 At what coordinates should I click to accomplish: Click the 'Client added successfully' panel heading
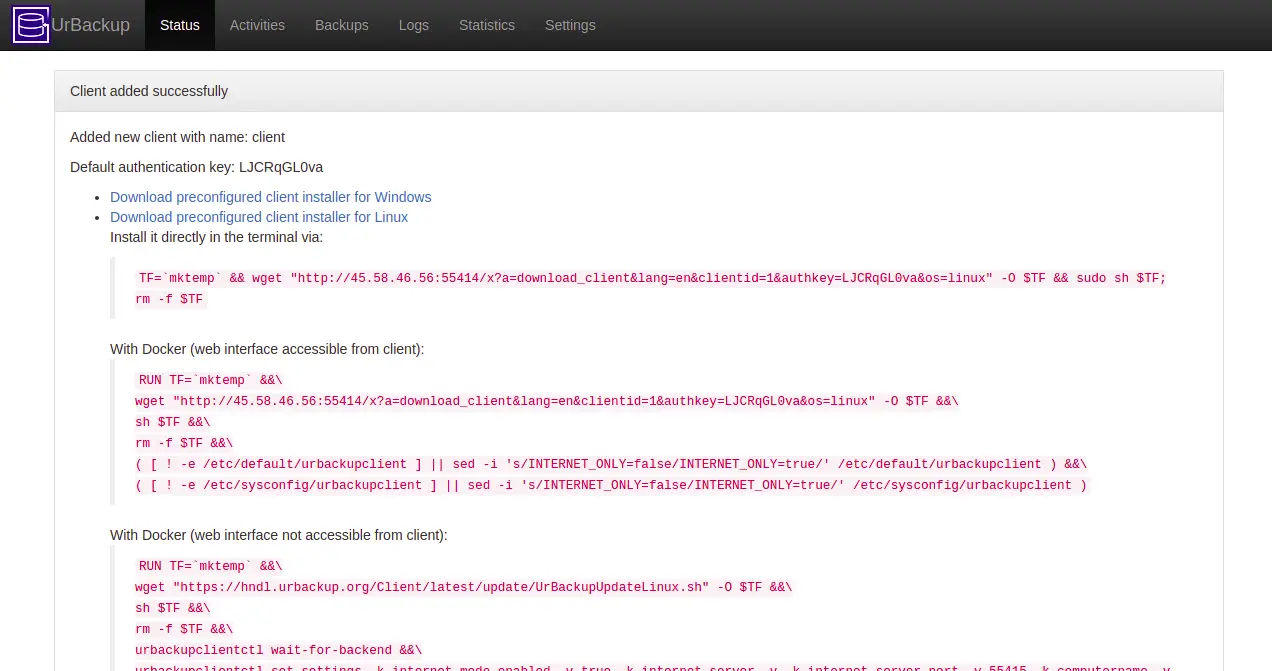click(x=639, y=91)
